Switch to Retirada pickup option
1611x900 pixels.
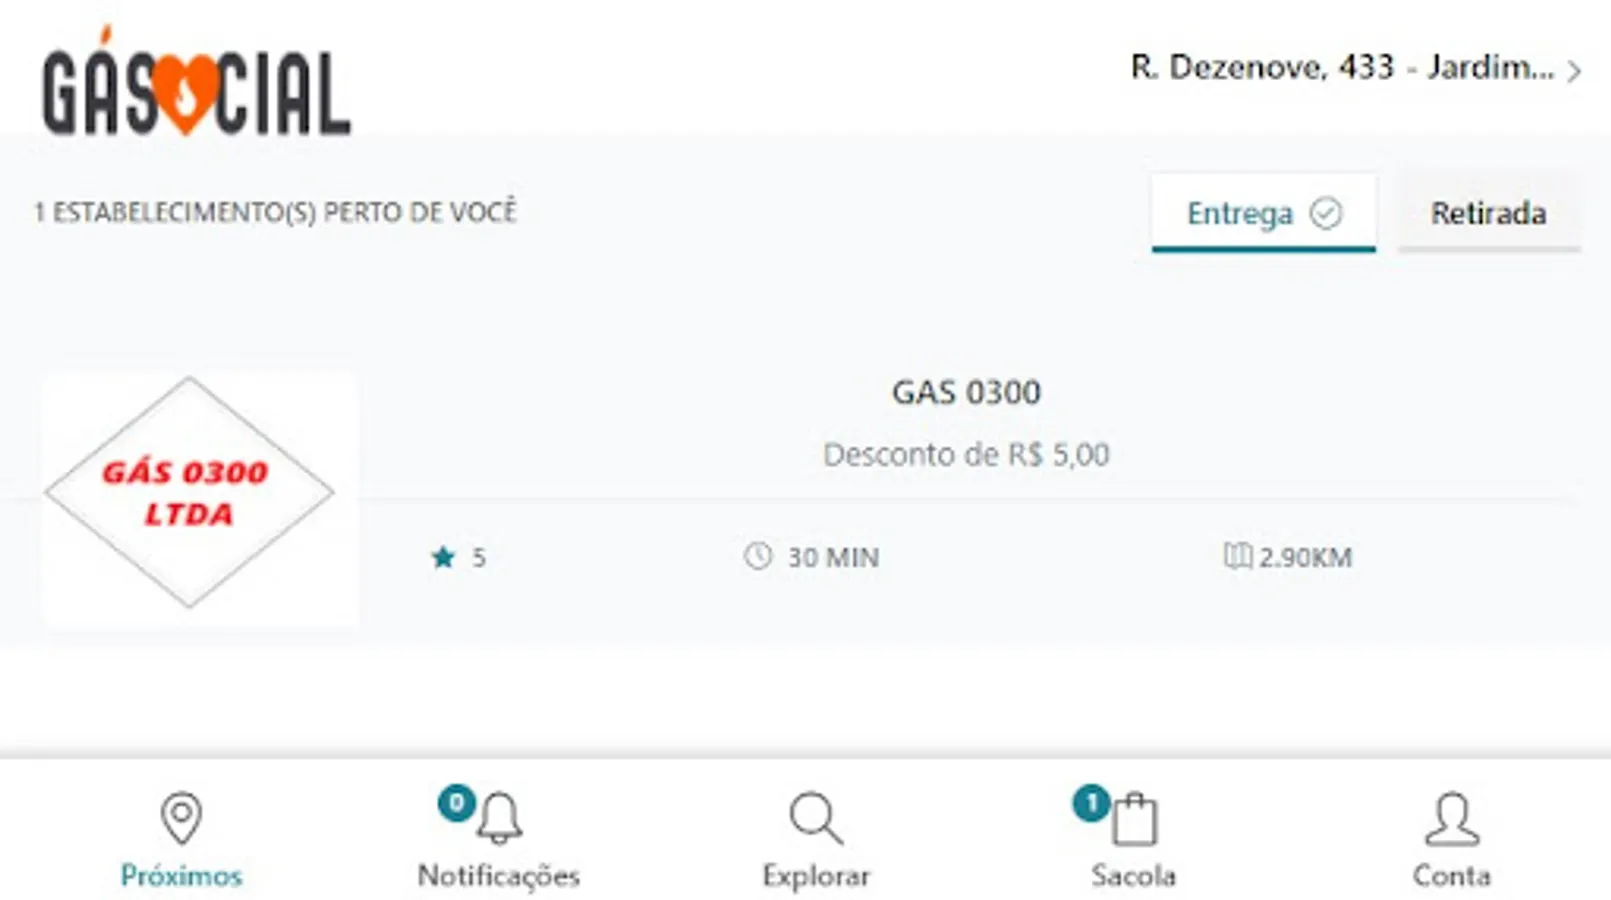(x=1488, y=213)
